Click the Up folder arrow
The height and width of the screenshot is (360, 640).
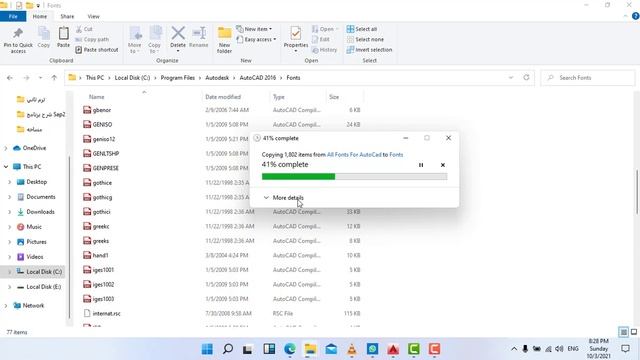(54, 78)
